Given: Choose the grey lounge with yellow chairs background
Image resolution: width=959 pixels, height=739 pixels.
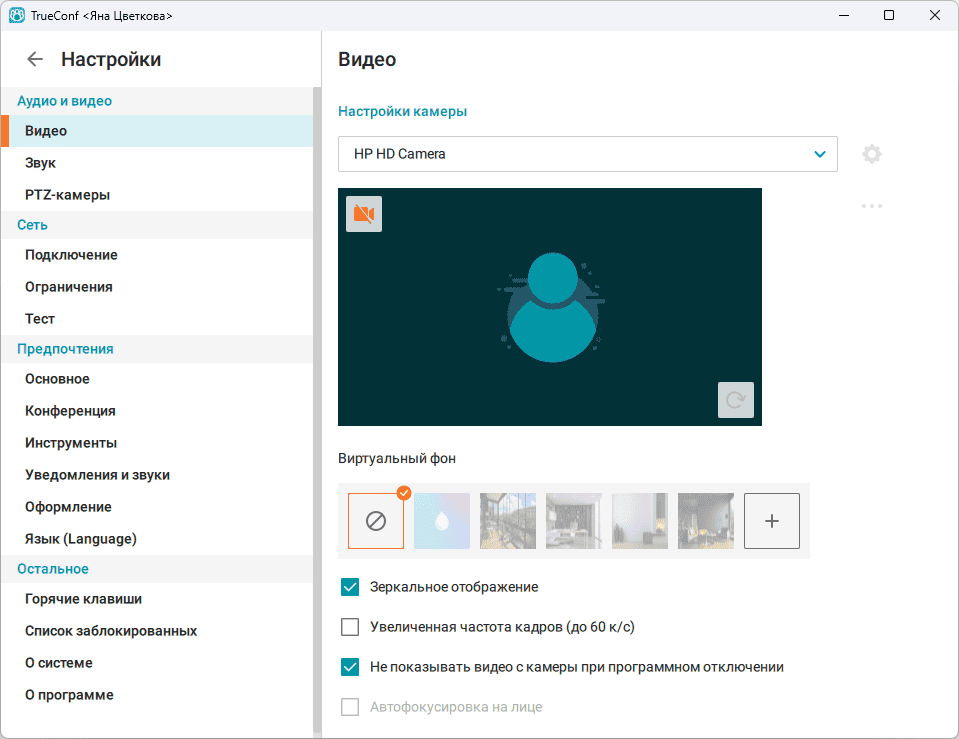Looking at the screenshot, I should (706, 521).
